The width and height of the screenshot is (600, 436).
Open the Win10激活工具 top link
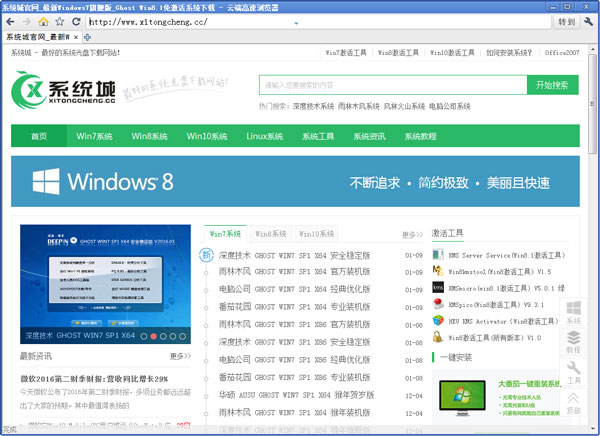pyautogui.click(x=452, y=52)
